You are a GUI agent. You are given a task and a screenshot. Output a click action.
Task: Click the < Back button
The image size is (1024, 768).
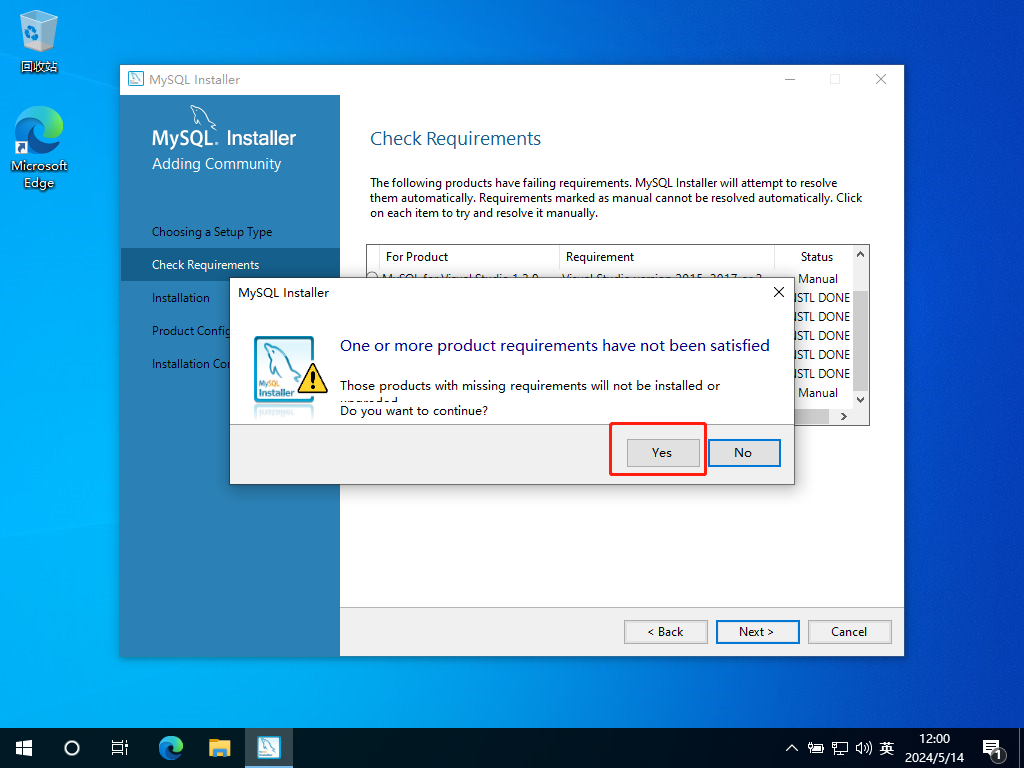pyautogui.click(x=665, y=632)
